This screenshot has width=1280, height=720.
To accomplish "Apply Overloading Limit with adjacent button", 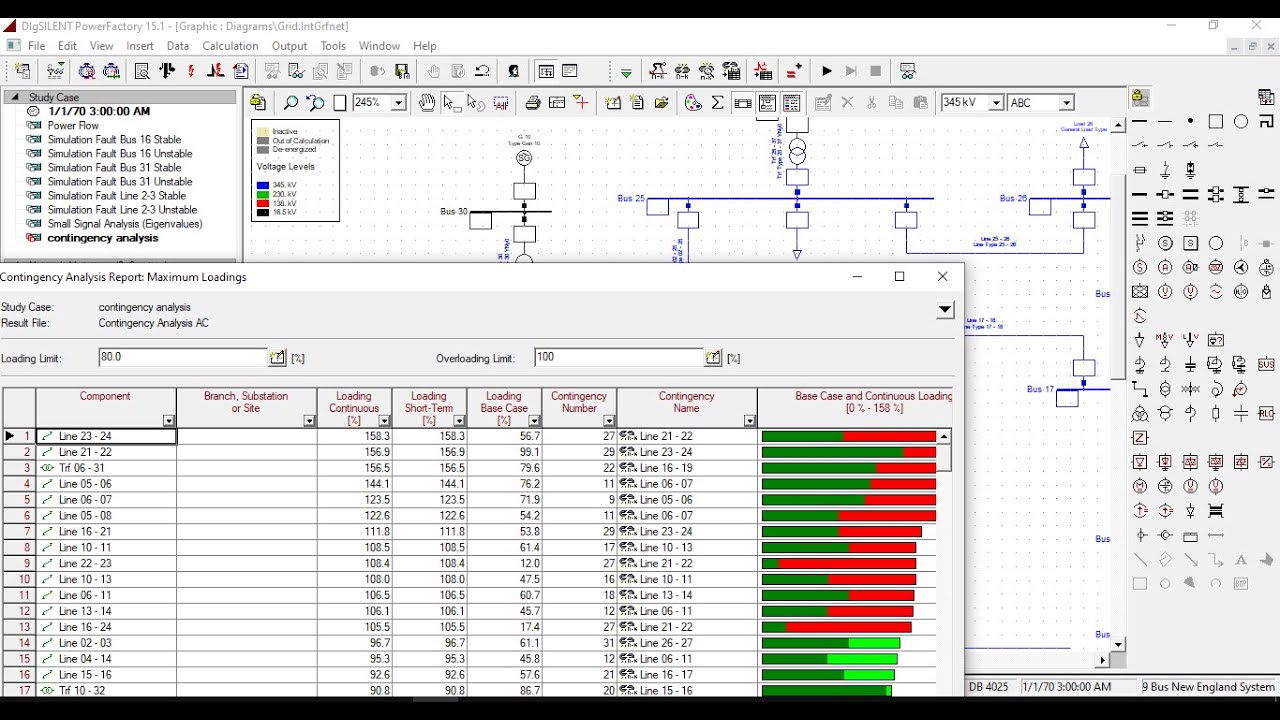I will pos(713,357).
